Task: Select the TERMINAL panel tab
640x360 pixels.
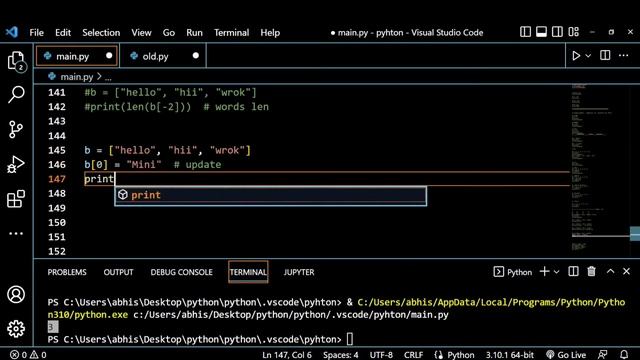Action: tap(248, 272)
